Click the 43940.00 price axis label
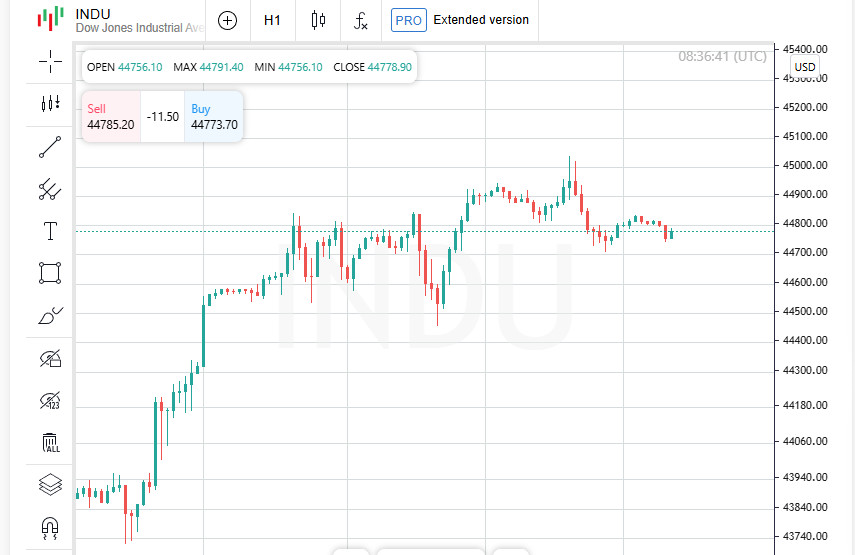Viewport: 855px width, 555px height. coord(805,478)
